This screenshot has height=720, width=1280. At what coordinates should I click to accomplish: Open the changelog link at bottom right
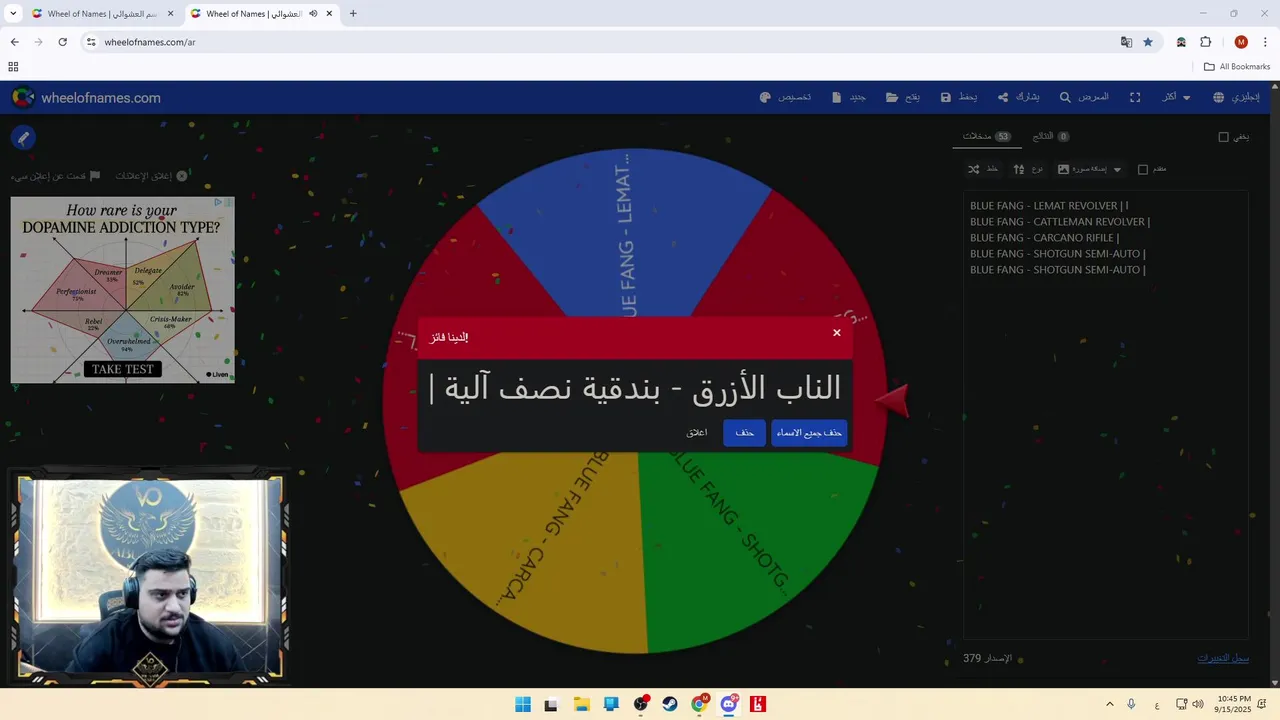point(1223,658)
